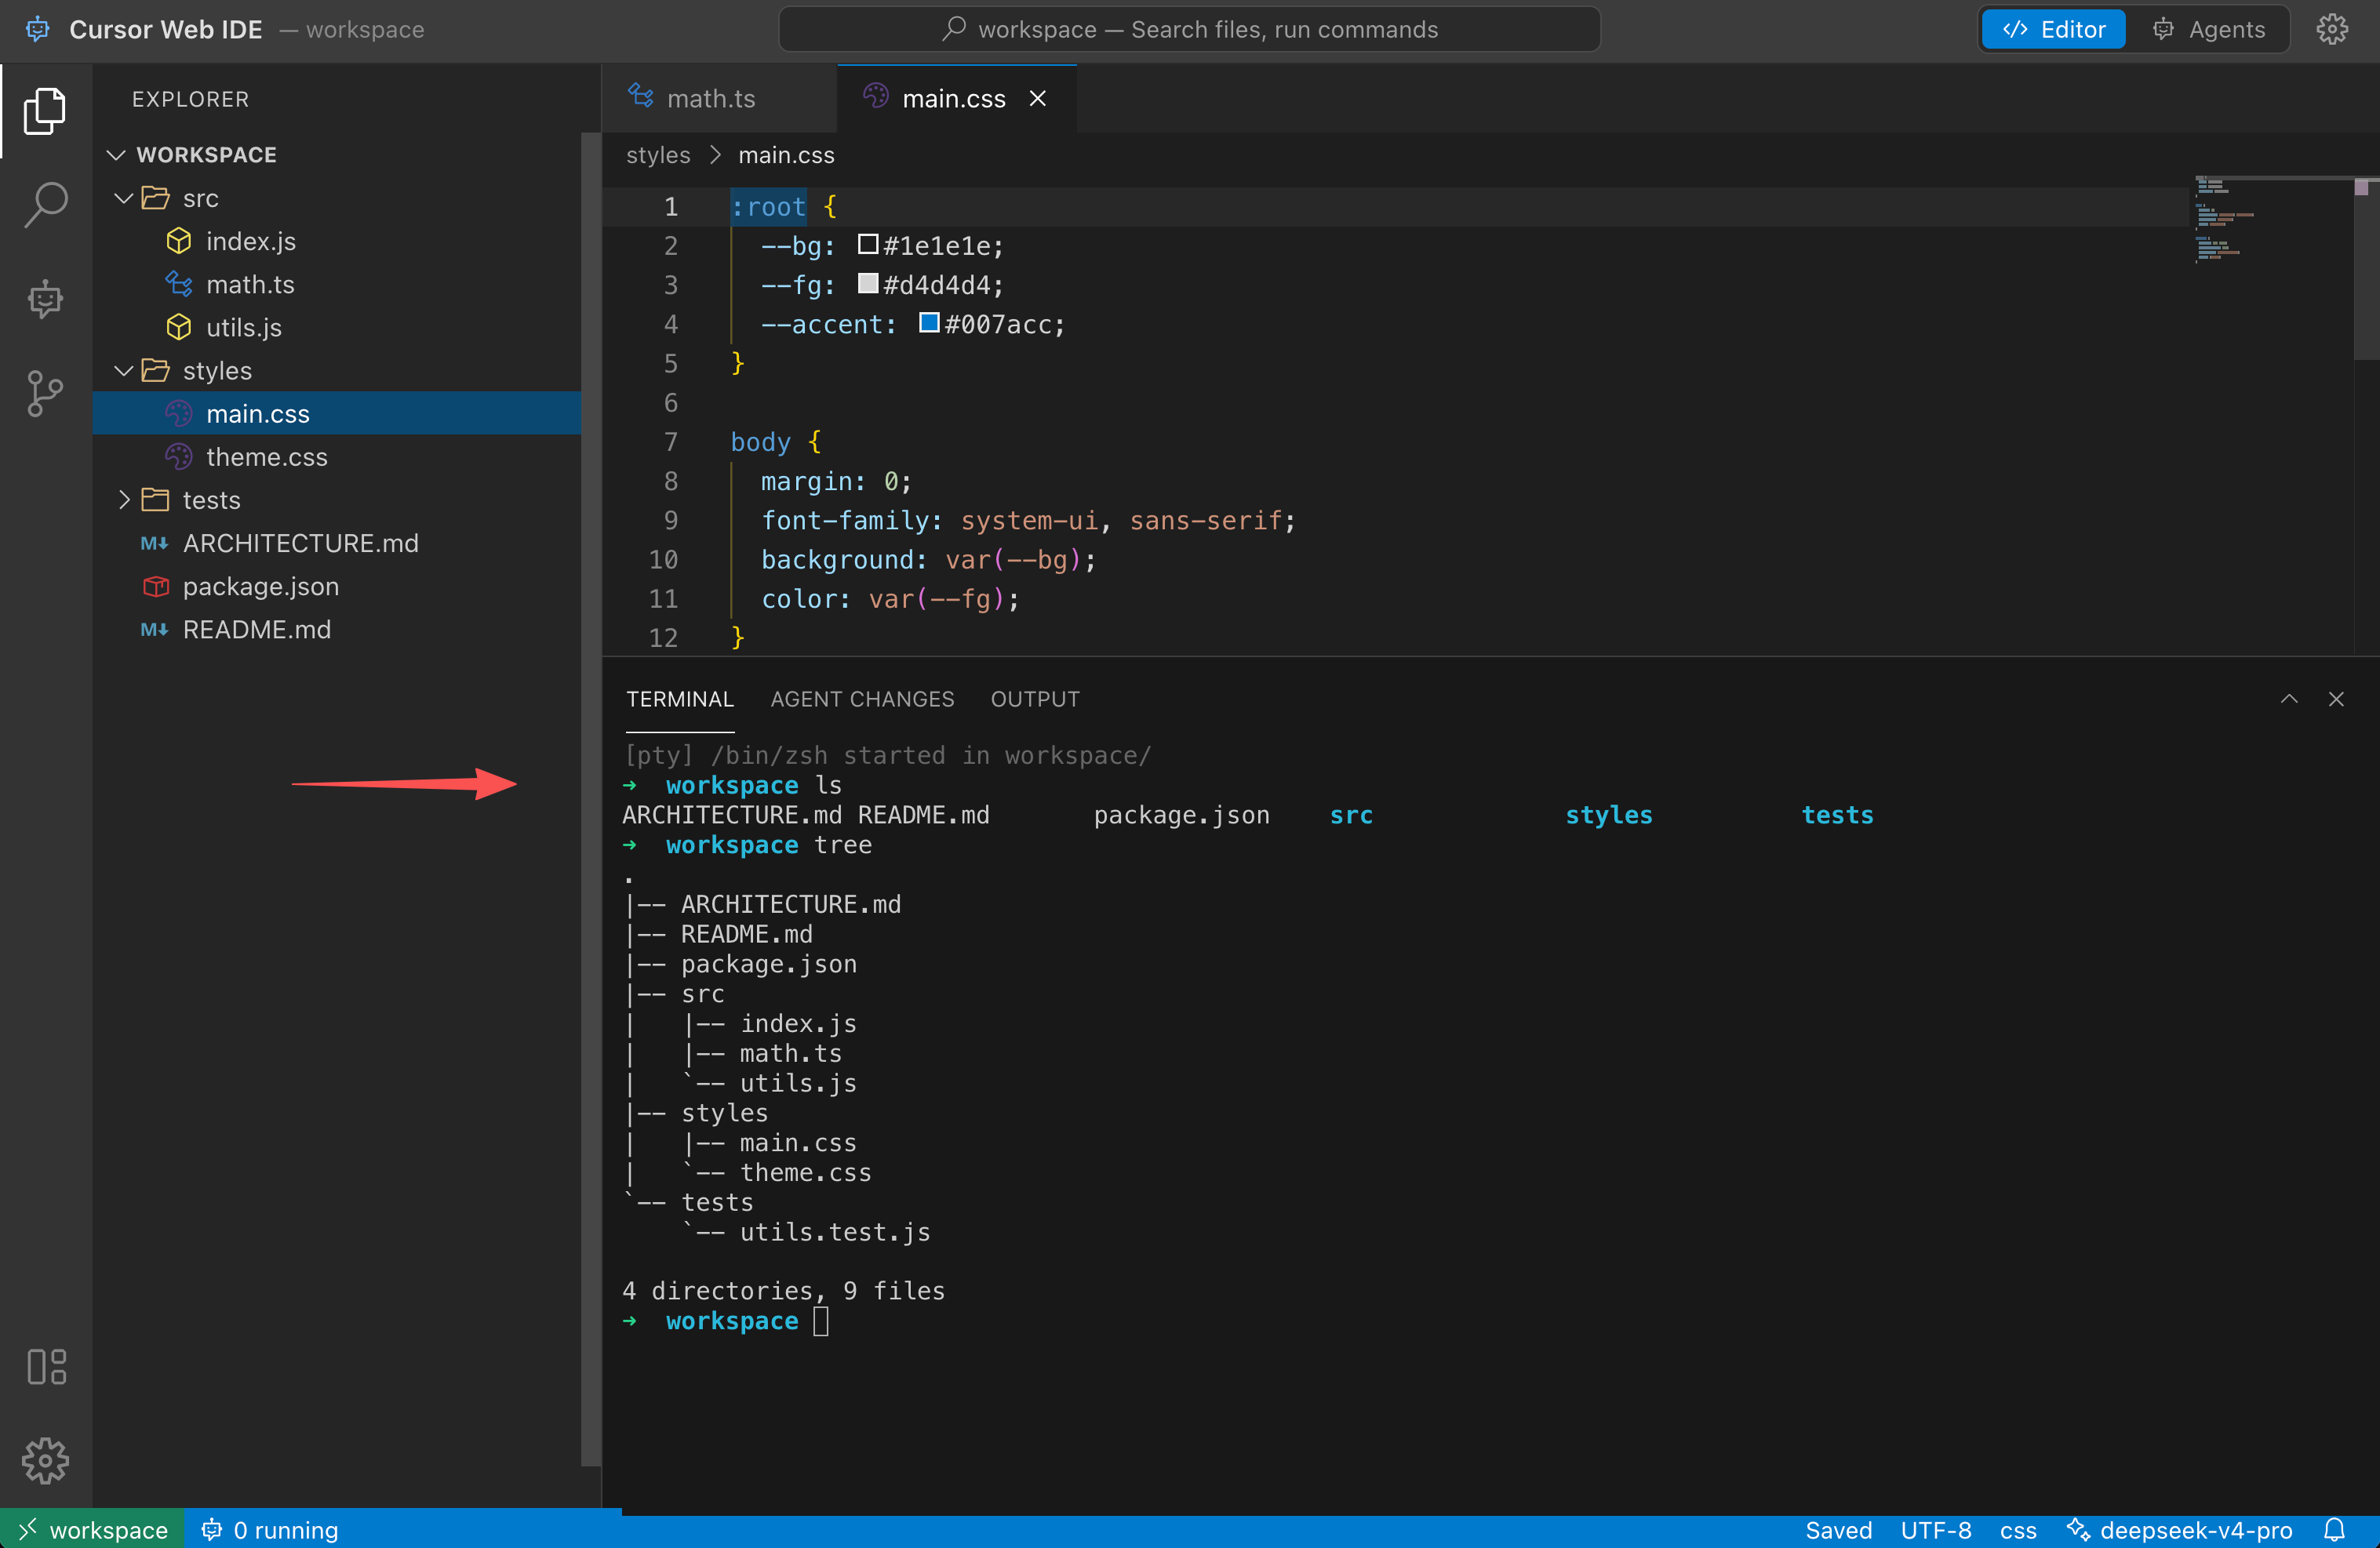Open the #007acc accent color swatch
Screen dimensions: 2380x1548
point(929,323)
